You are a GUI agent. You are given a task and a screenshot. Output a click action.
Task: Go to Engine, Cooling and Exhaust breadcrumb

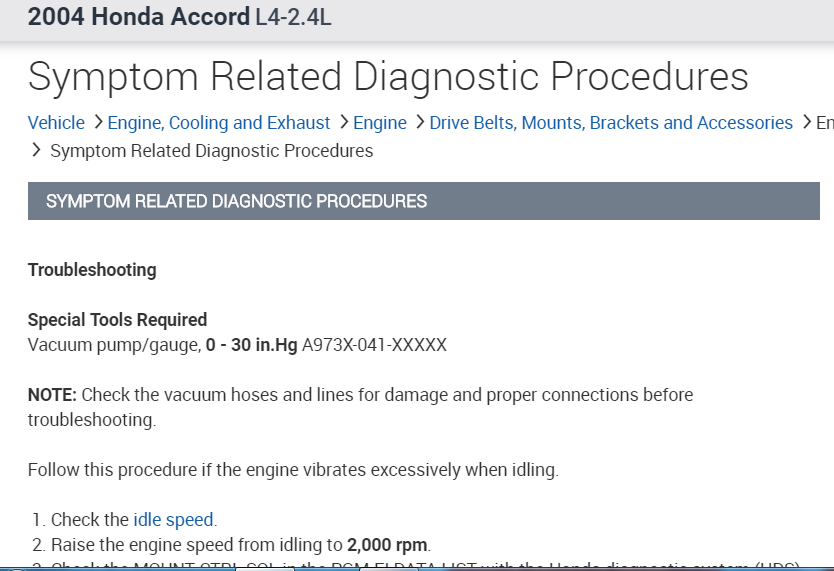tap(218, 123)
